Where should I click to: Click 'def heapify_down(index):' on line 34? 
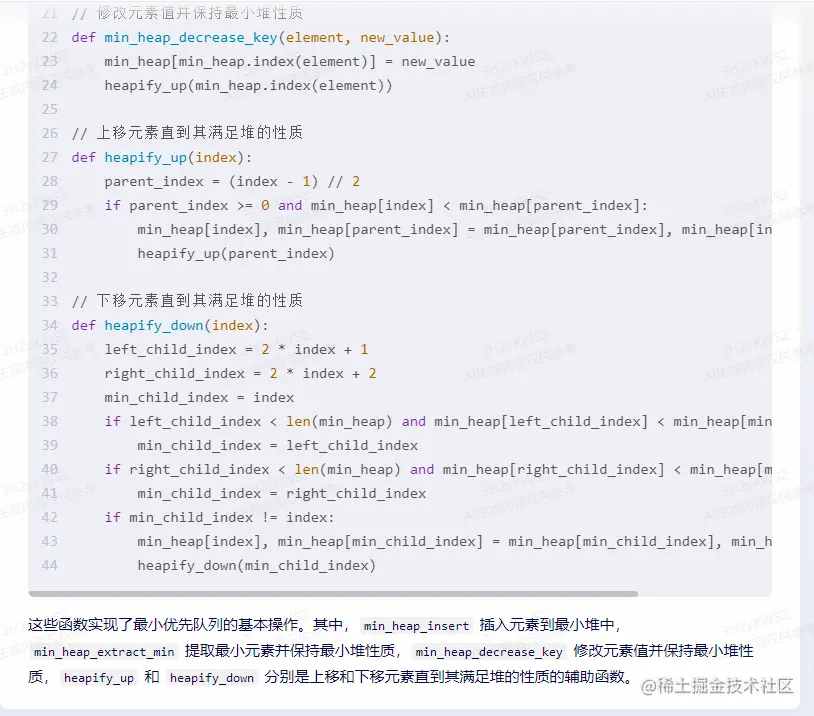(170, 326)
